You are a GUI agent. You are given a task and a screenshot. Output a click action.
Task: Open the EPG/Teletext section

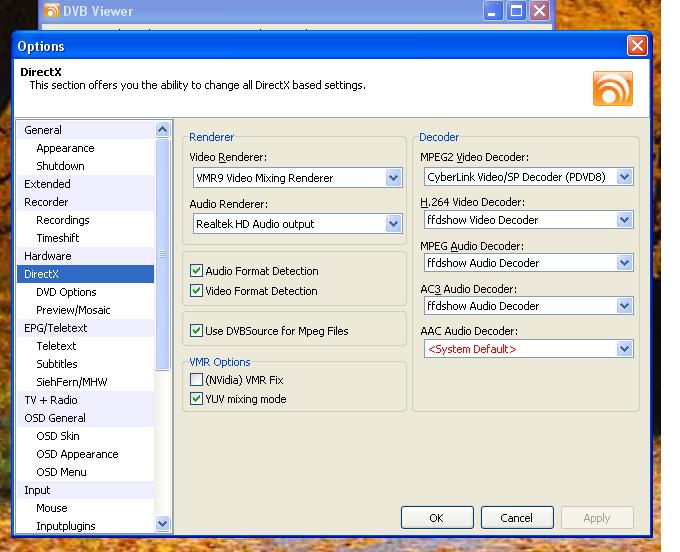click(85, 328)
